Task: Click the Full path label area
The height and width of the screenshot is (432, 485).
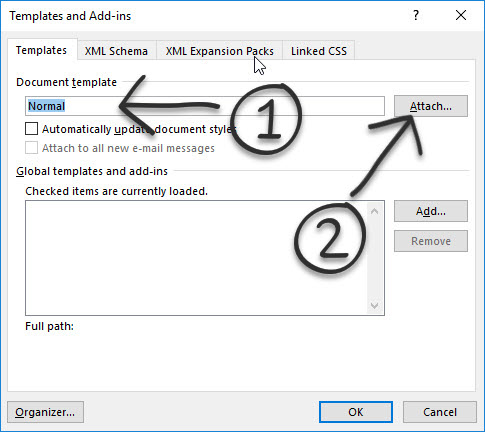Action: (49, 326)
